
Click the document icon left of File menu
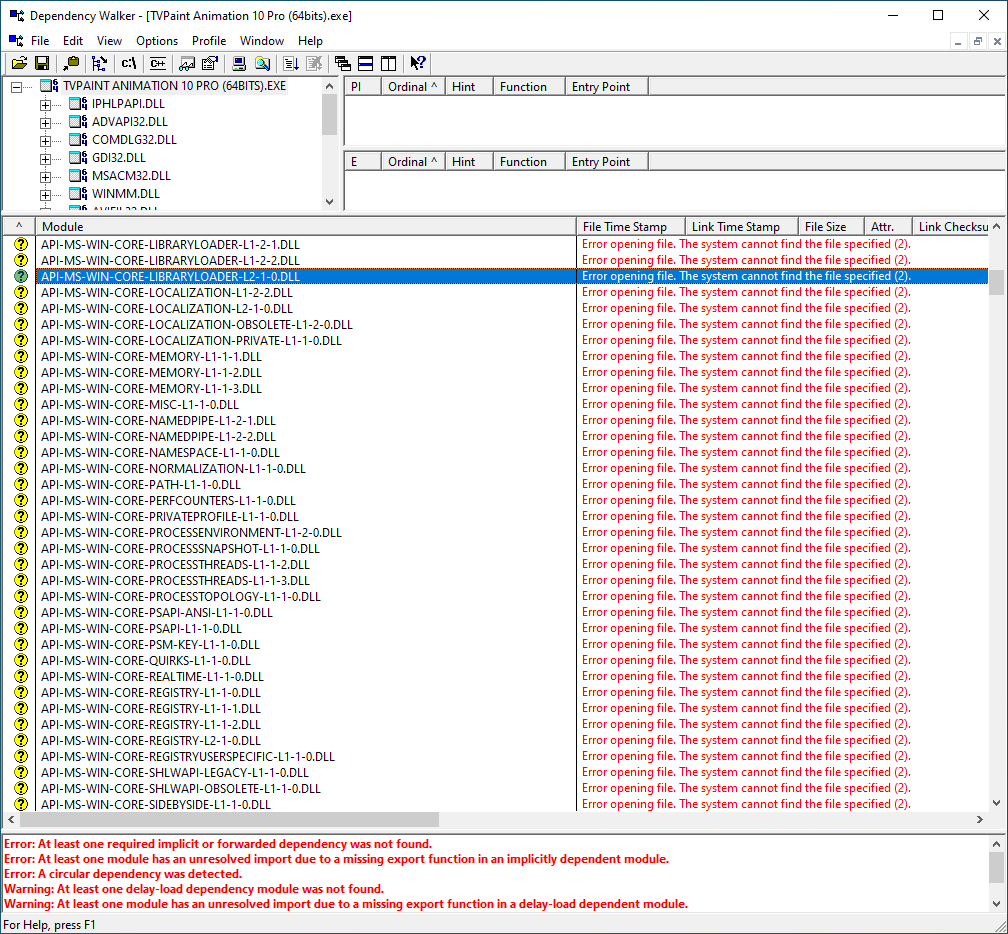tap(16, 40)
